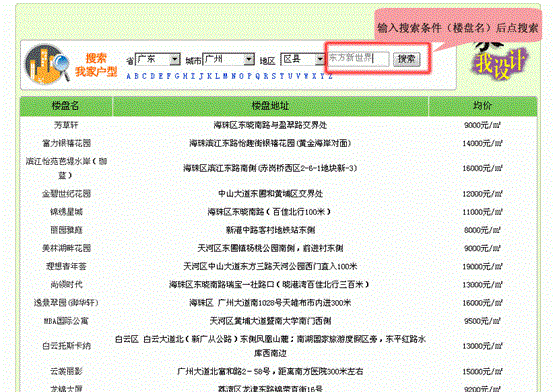Filter by letter G link
Screen dimensions: 555x392
(177, 76)
